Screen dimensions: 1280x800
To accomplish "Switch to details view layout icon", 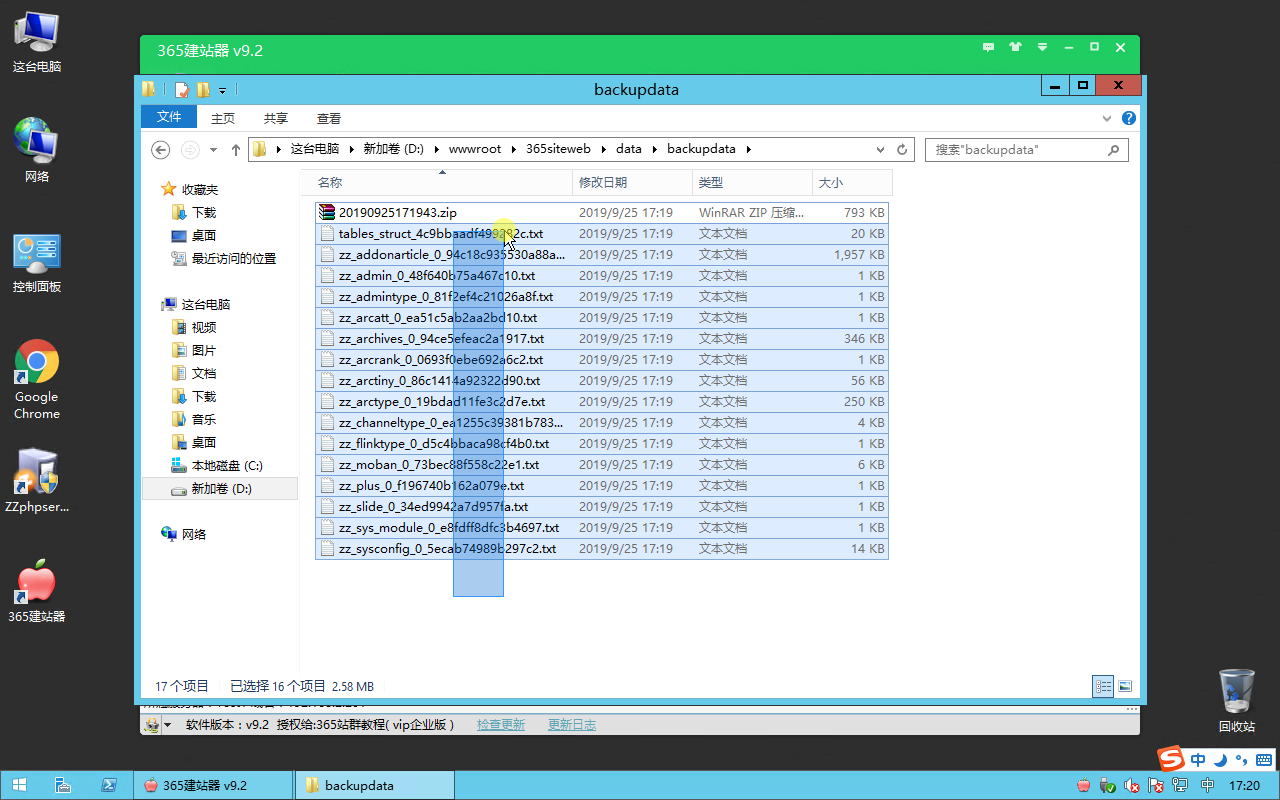I will point(1103,686).
